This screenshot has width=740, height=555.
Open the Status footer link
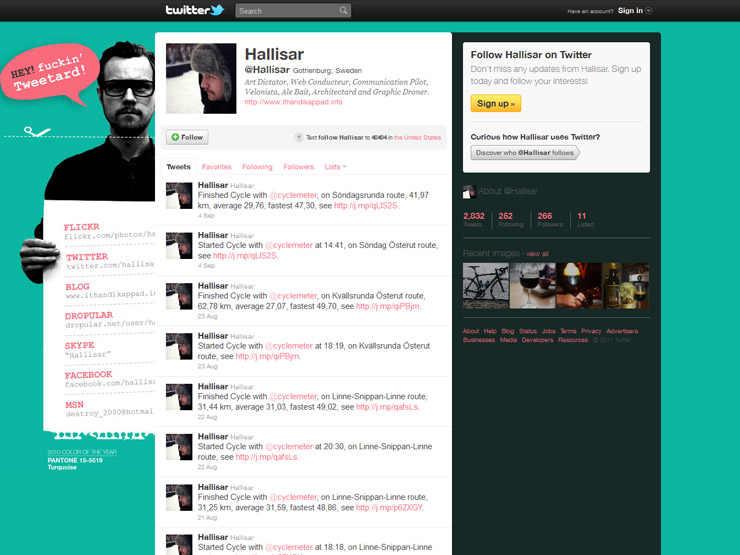point(528,331)
